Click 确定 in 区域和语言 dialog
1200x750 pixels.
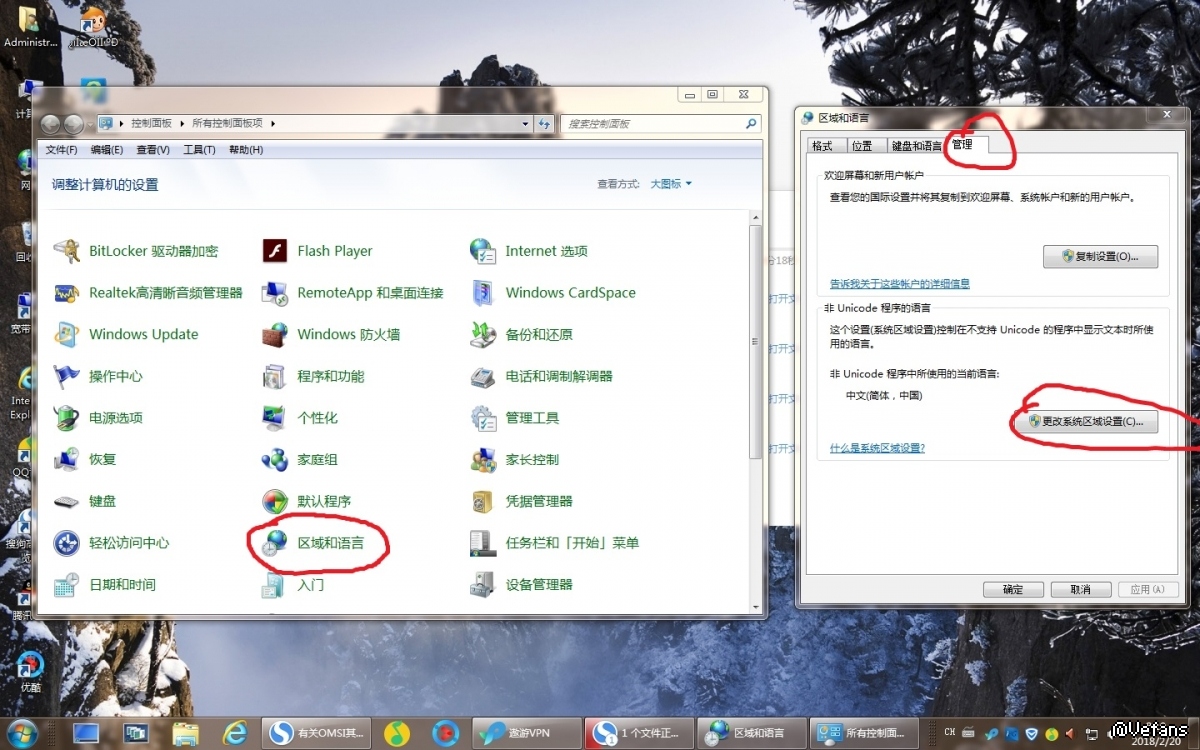click(1013, 590)
